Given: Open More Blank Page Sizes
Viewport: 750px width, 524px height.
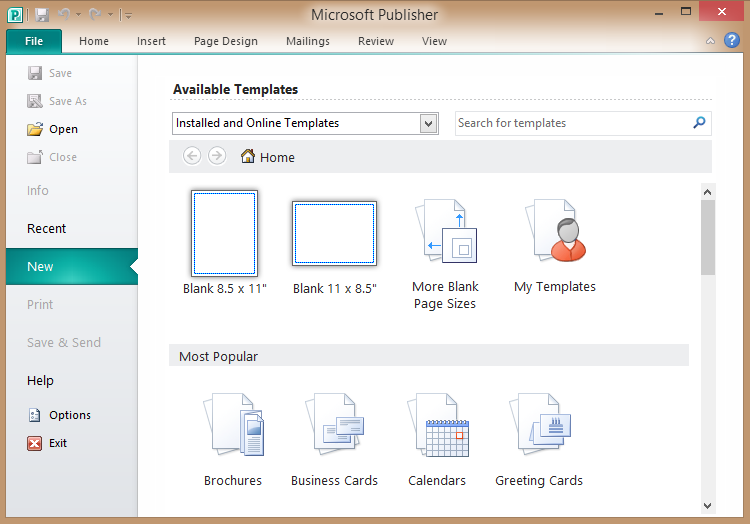Looking at the screenshot, I should [445, 255].
